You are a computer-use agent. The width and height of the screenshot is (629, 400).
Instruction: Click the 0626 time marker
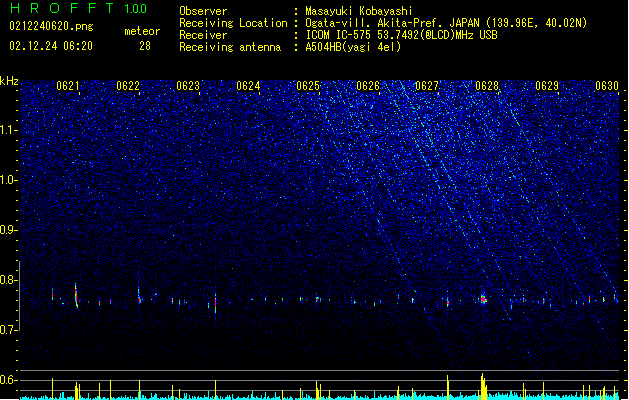(368, 86)
